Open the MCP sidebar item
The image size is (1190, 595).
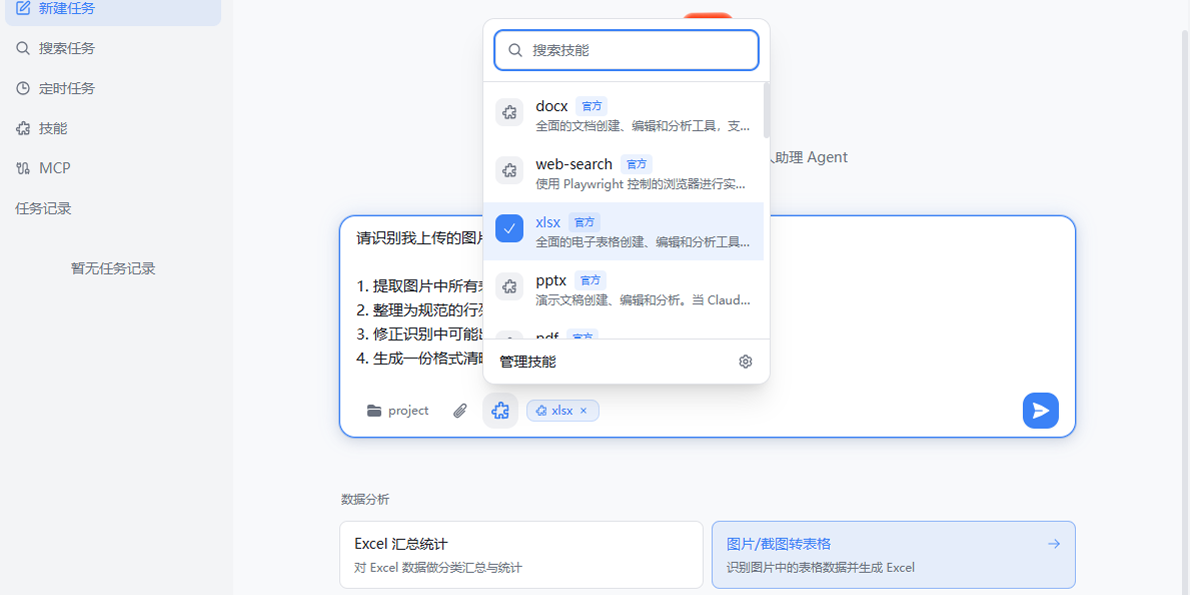(54, 168)
